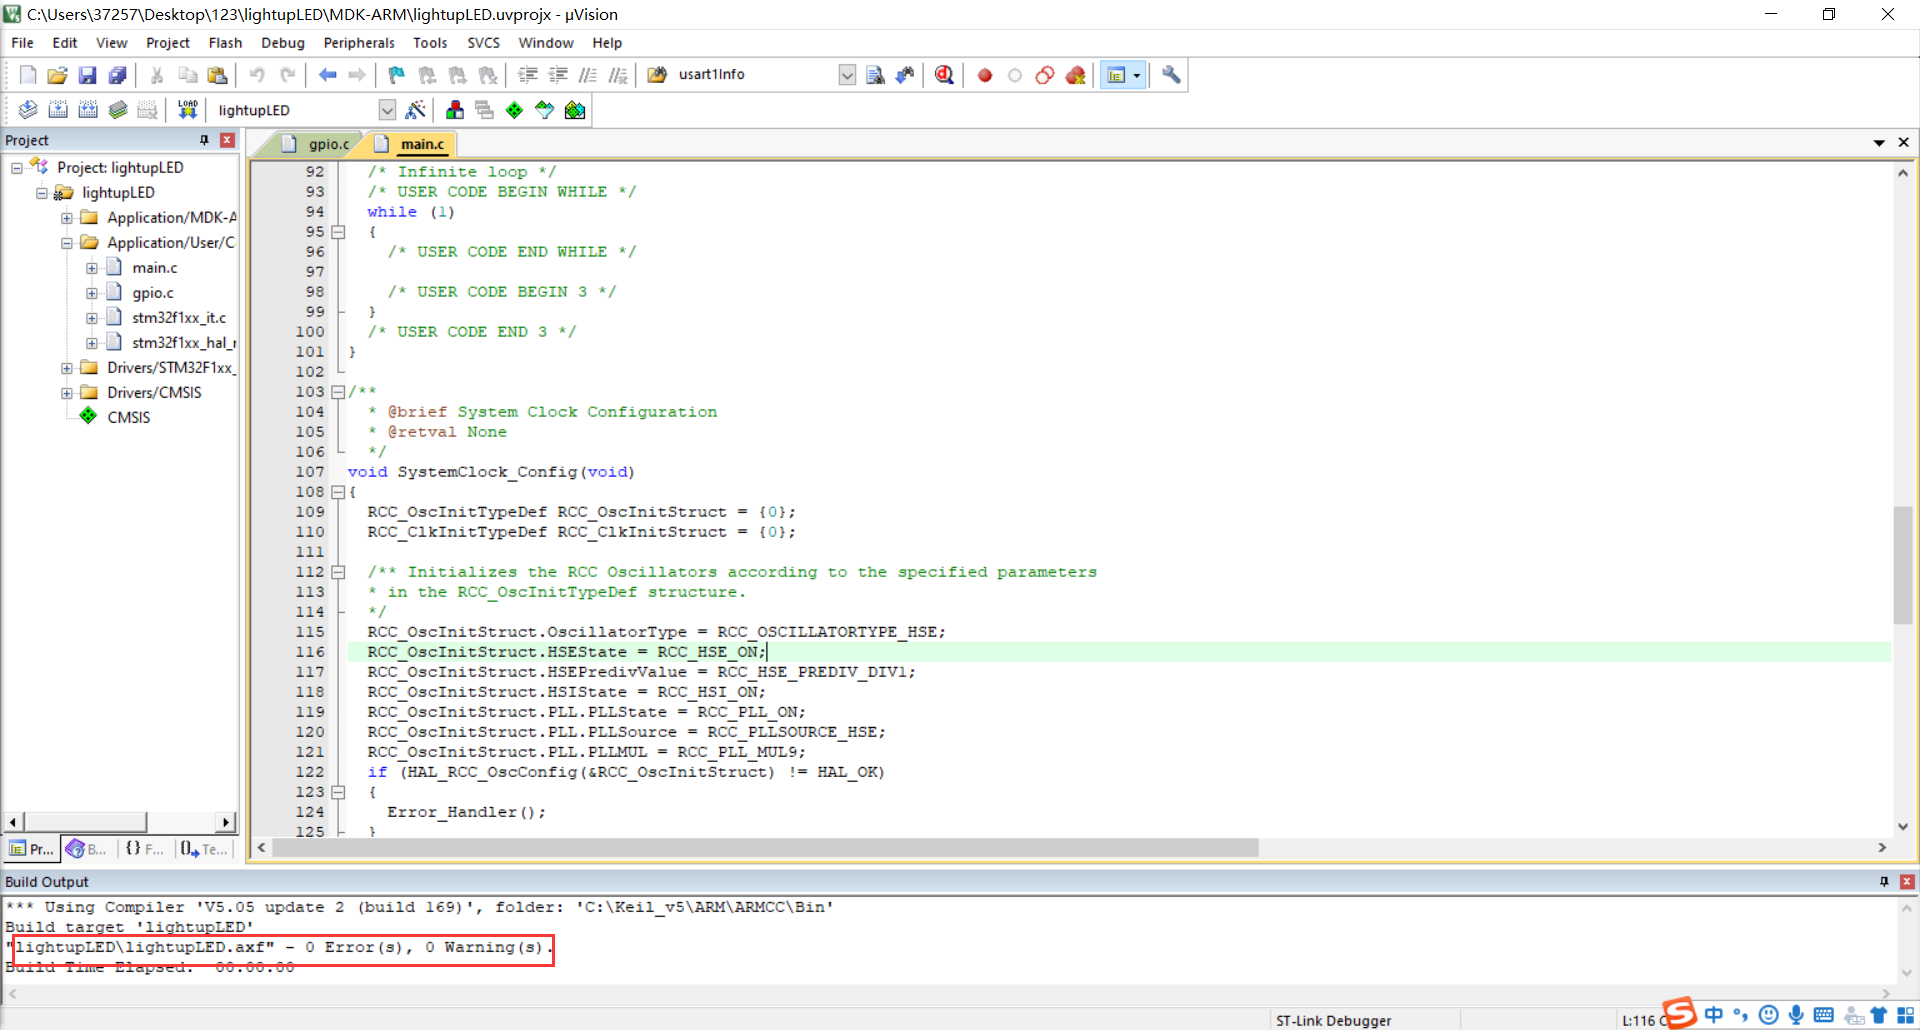Disable all breakpoints with the double circle icon

(x=1045, y=75)
